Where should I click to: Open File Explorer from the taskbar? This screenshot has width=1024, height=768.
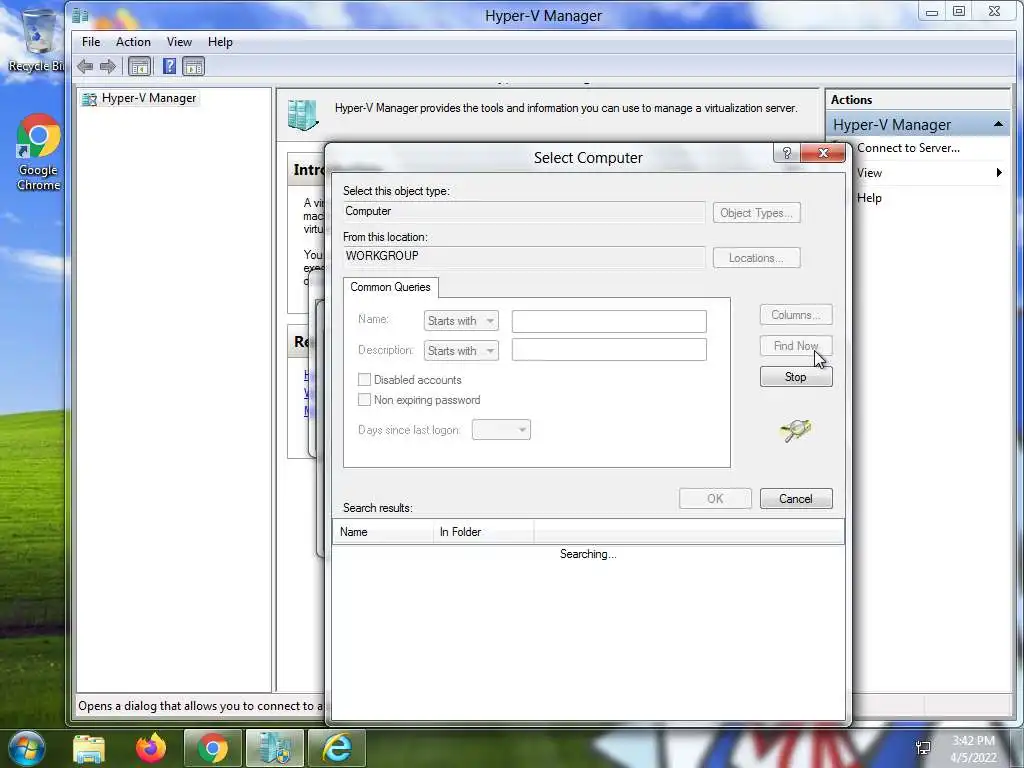[89, 748]
